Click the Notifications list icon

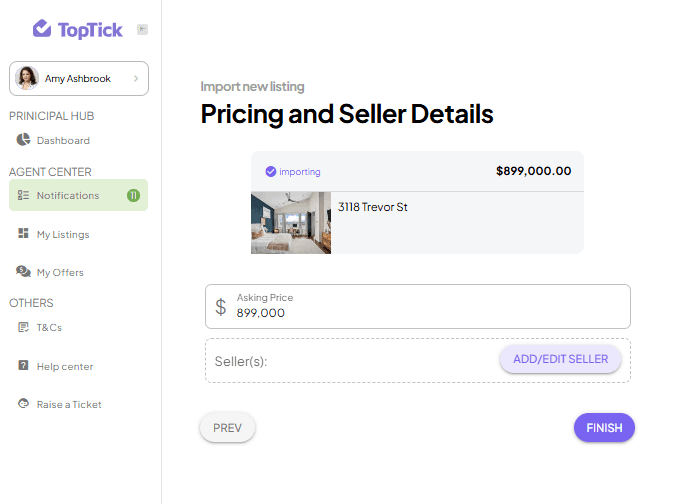click(x=23, y=195)
